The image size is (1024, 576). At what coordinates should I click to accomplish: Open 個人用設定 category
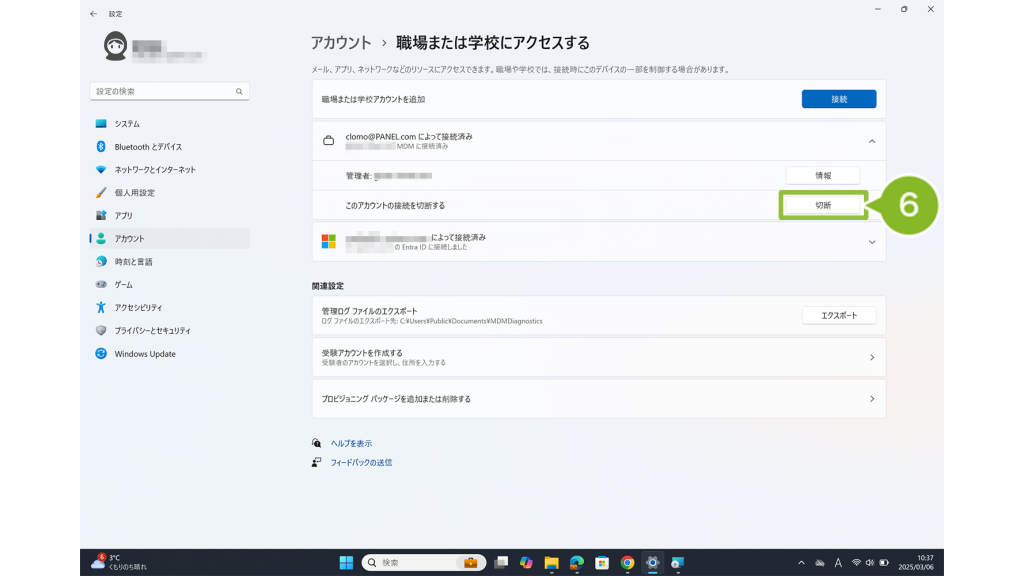(169, 193)
